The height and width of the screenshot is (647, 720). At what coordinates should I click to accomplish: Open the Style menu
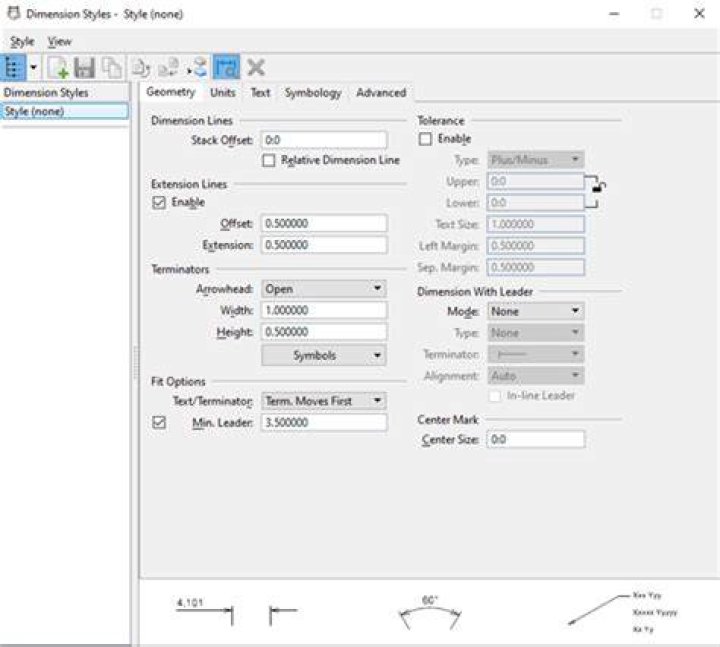coord(22,41)
